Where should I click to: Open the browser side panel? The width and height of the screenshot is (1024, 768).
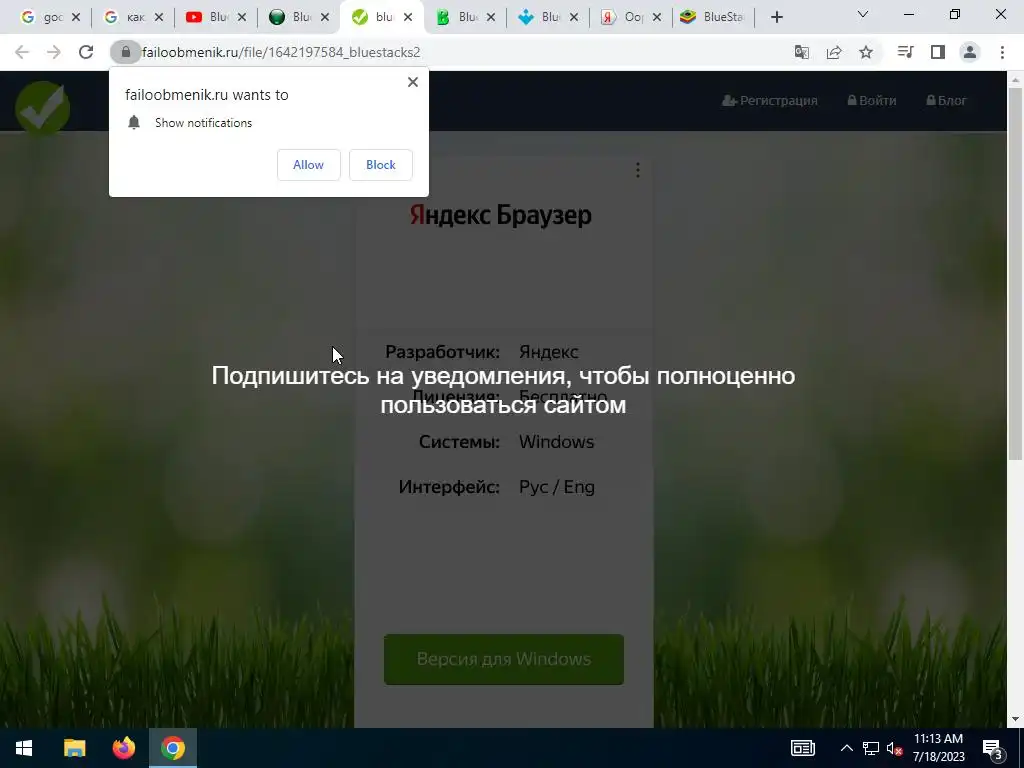point(938,52)
